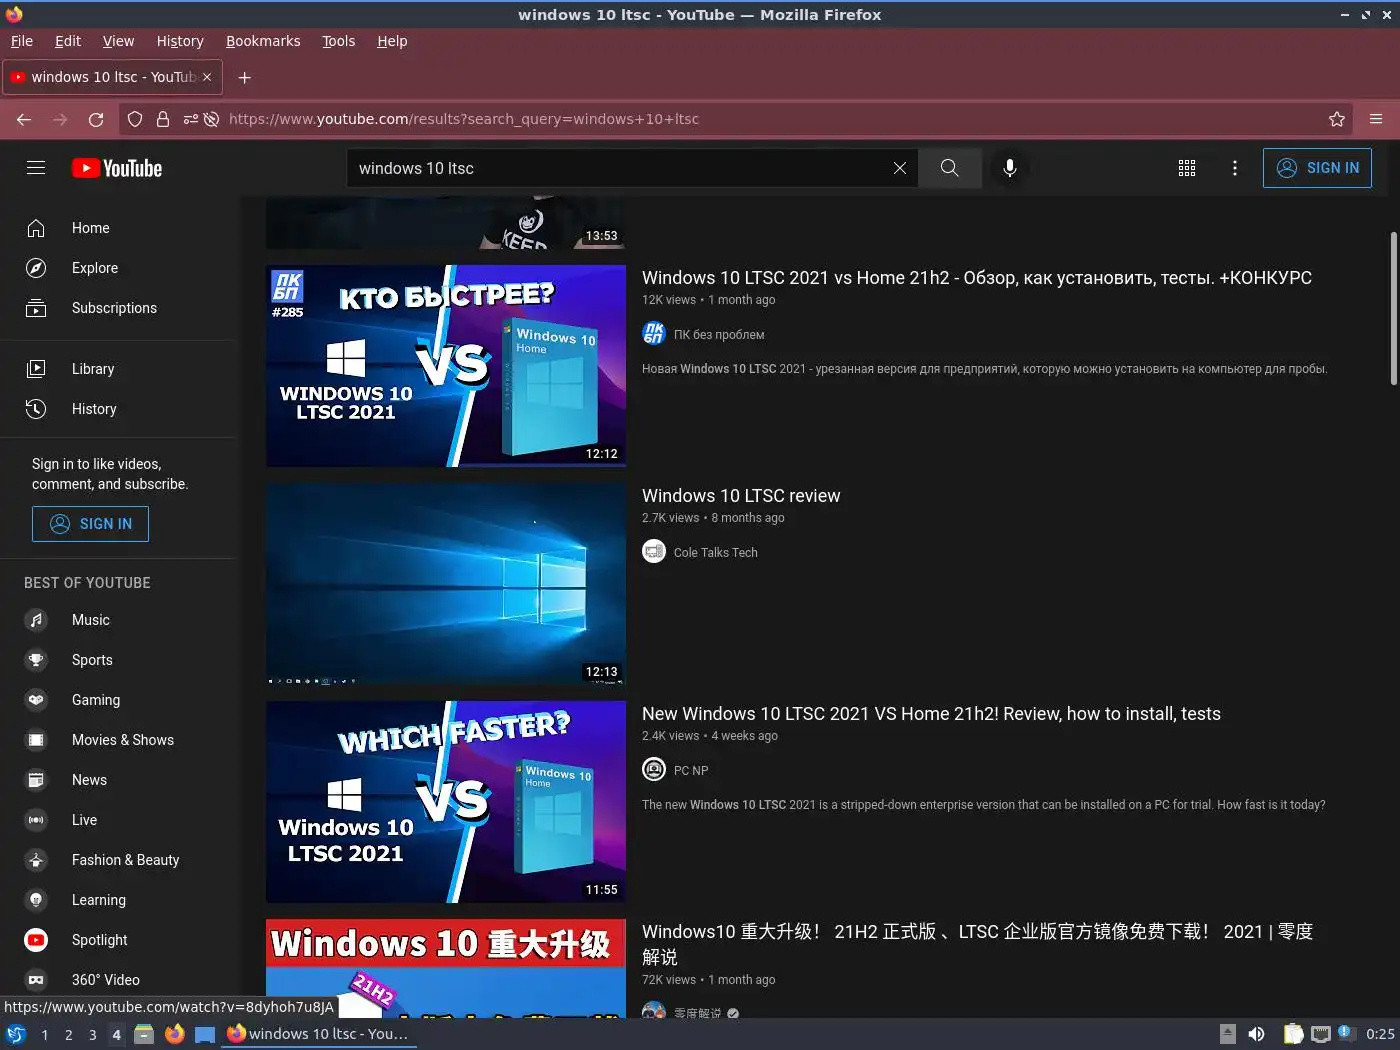Open the application launcher start menu
This screenshot has height=1050, width=1400.
pos(16,1034)
